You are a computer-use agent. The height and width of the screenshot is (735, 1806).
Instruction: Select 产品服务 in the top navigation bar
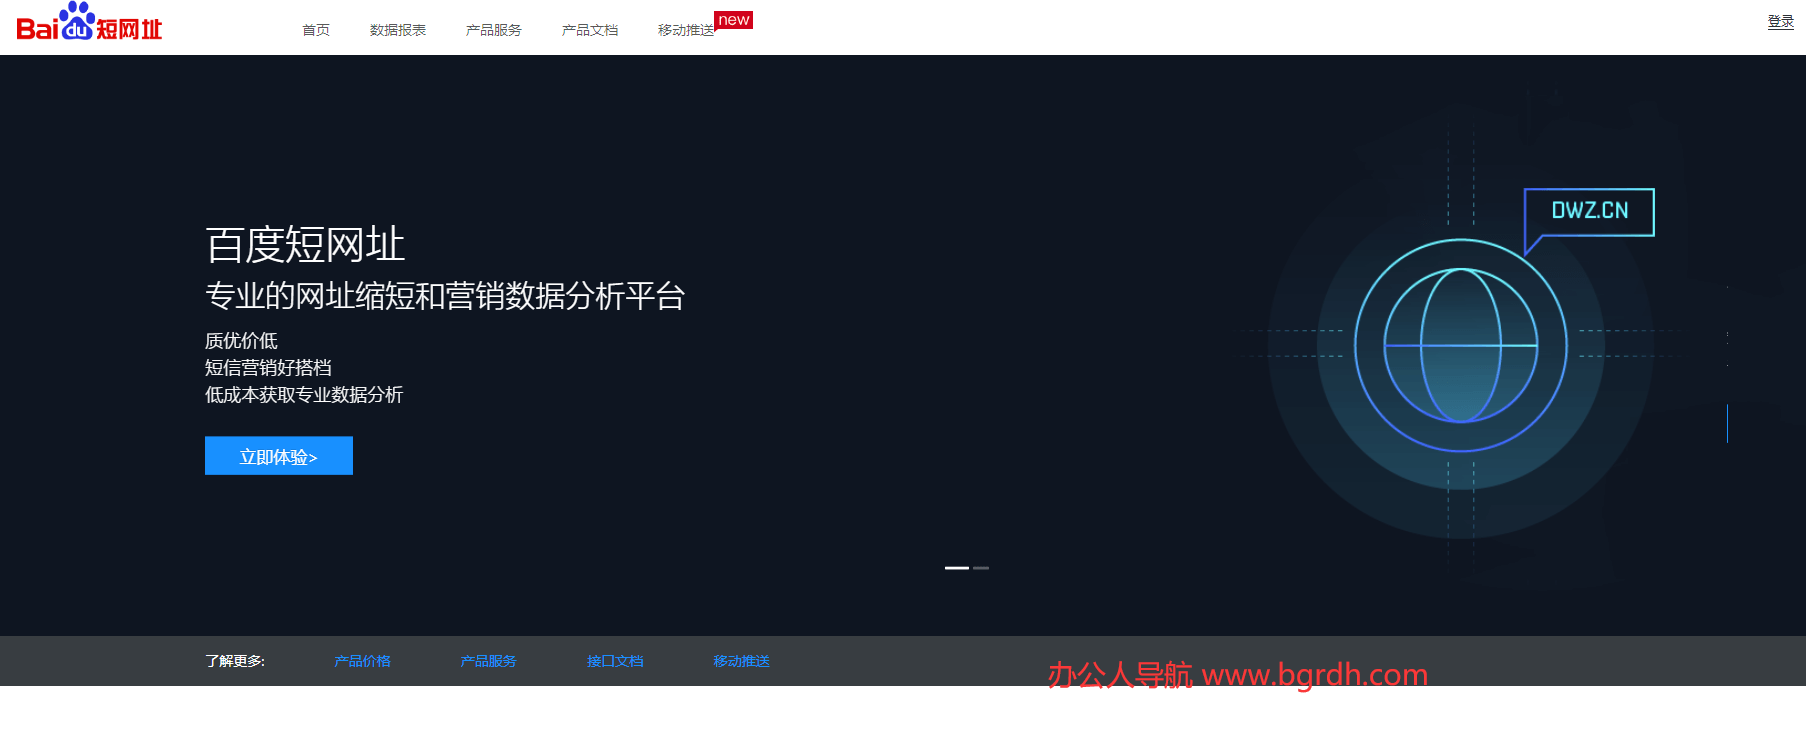[494, 30]
